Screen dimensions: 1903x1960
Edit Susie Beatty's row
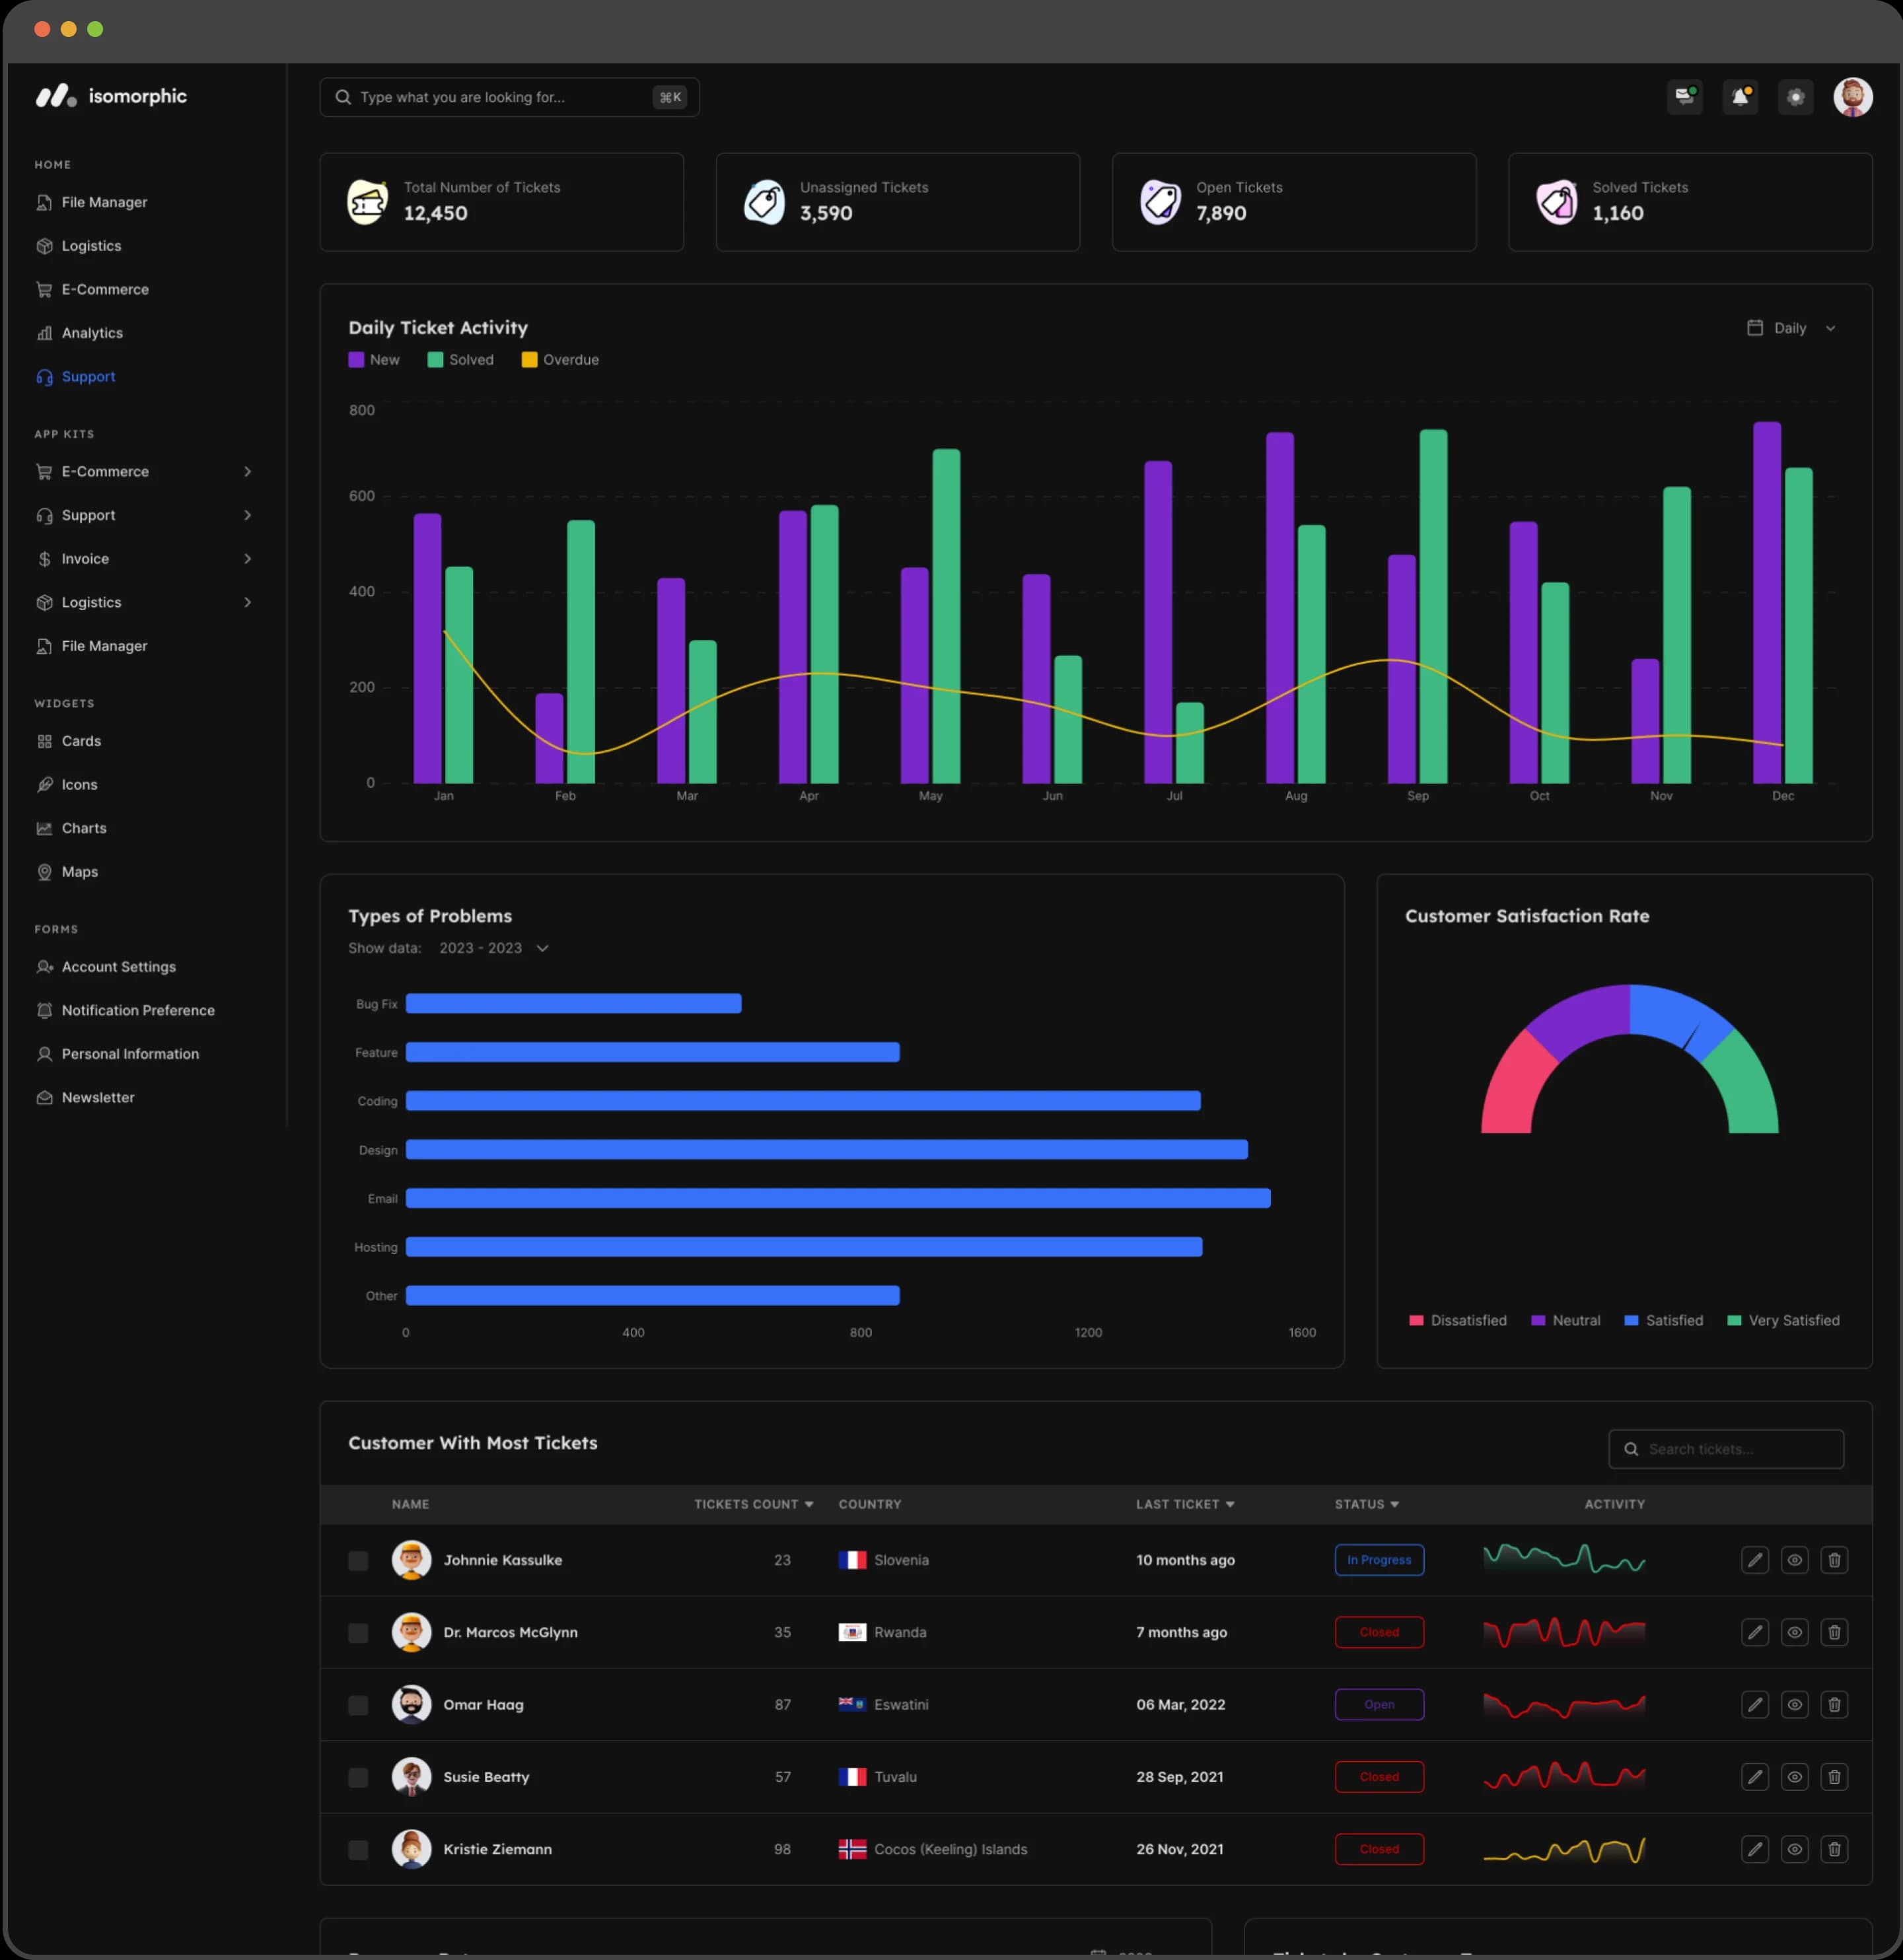click(1755, 1777)
